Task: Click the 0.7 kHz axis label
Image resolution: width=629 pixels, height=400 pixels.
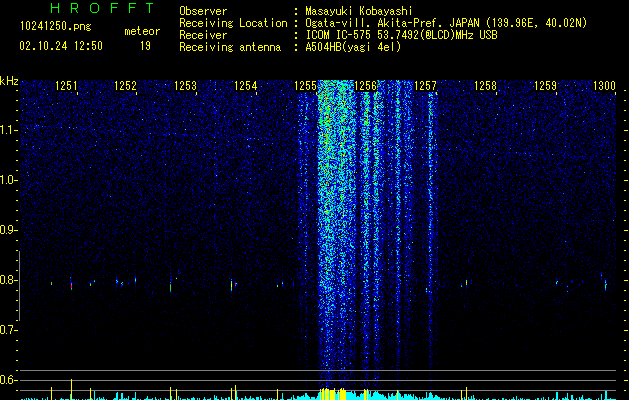Action: tap(8, 330)
